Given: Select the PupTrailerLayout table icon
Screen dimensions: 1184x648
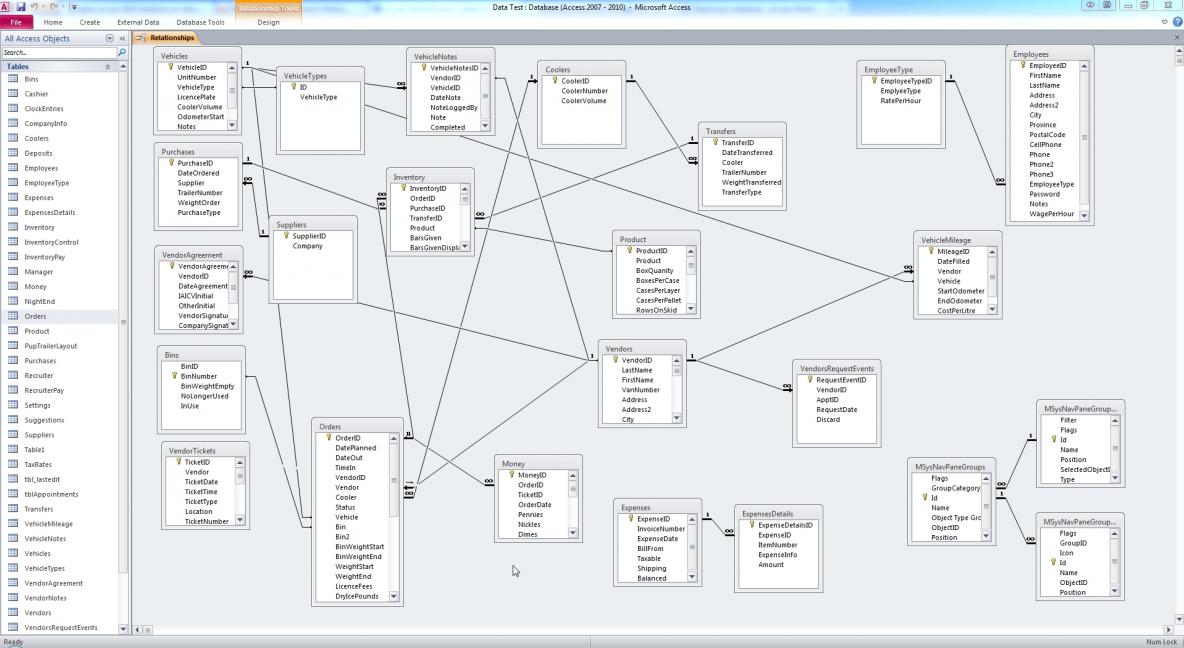Looking at the screenshot, I should click(13, 345).
